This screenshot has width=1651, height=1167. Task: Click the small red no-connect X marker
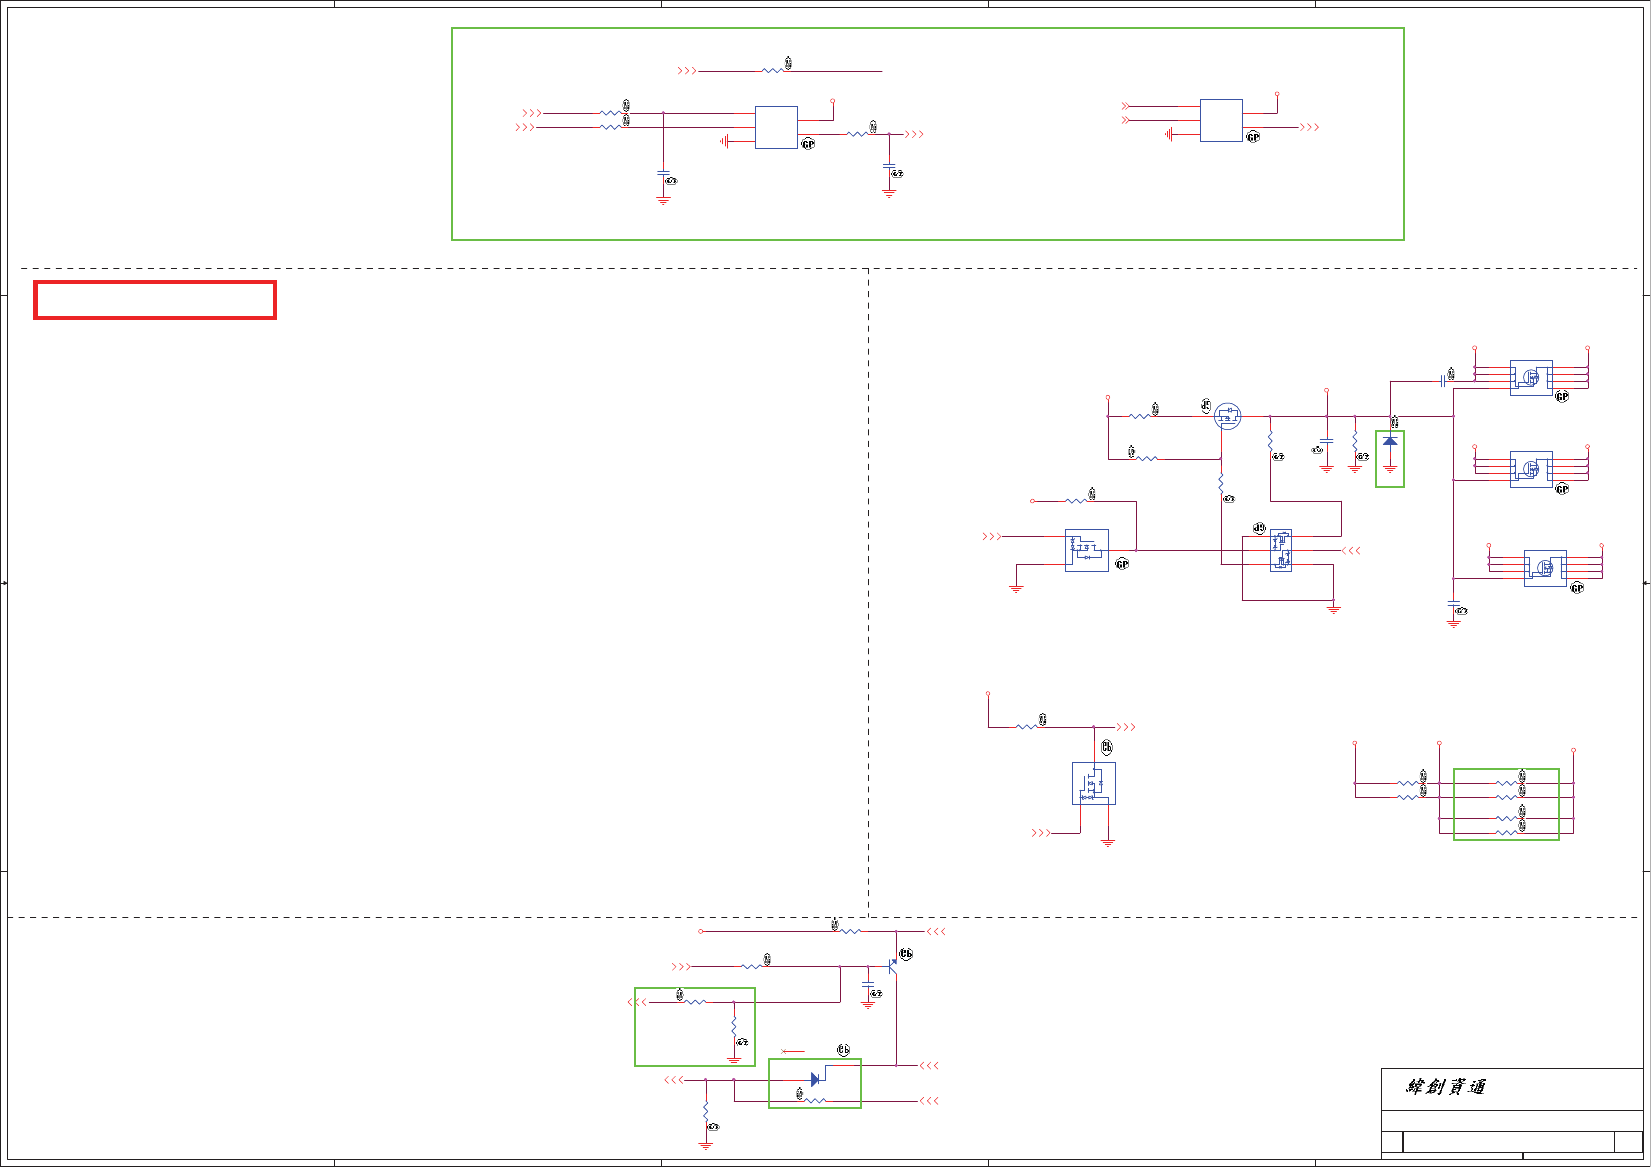(x=785, y=1051)
